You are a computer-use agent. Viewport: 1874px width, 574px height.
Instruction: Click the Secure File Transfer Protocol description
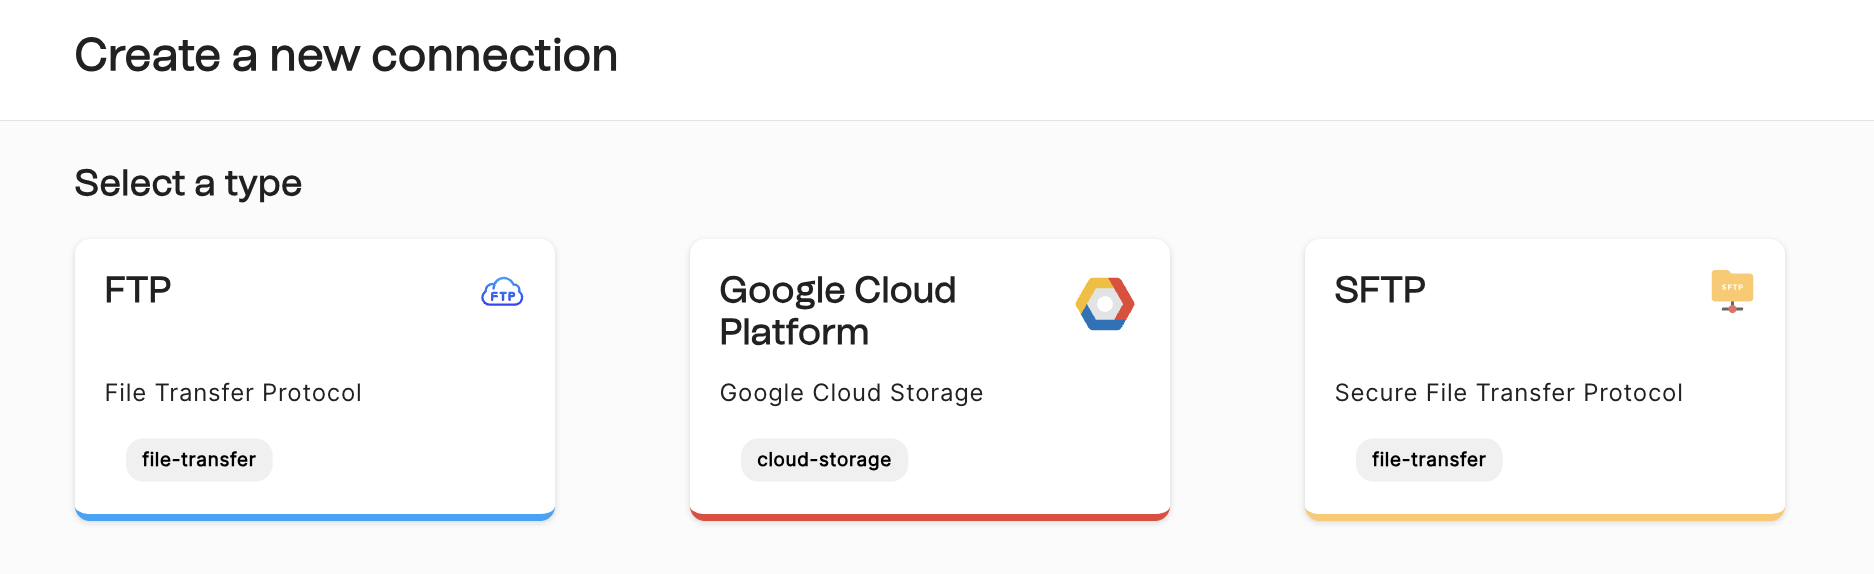coord(1508,393)
